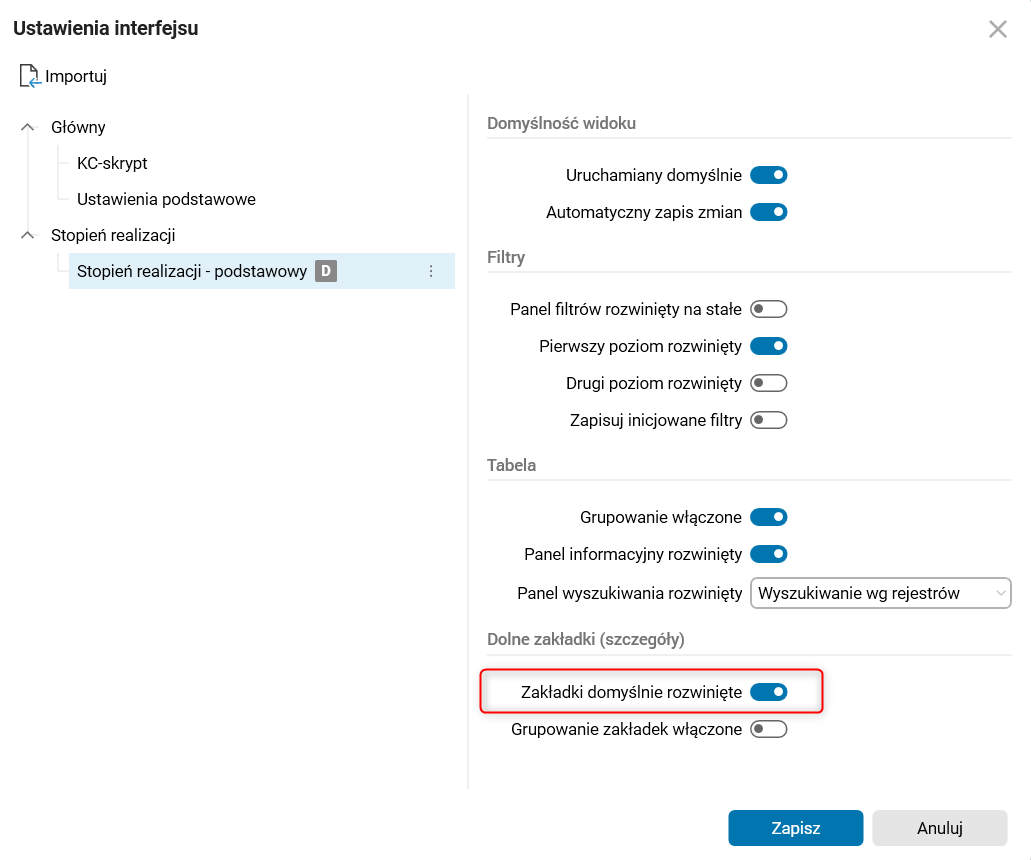Turn off Zakładki domyślnie rozwinięte
Viewport: 1031px width, 860px height.
pyautogui.click(x=768, y=692)
